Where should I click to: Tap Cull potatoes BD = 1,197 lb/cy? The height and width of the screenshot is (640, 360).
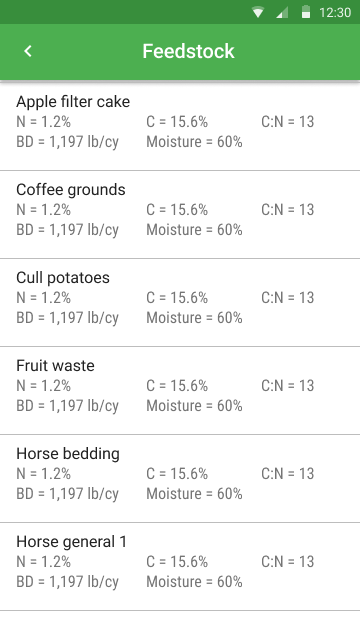click(67, 318)
